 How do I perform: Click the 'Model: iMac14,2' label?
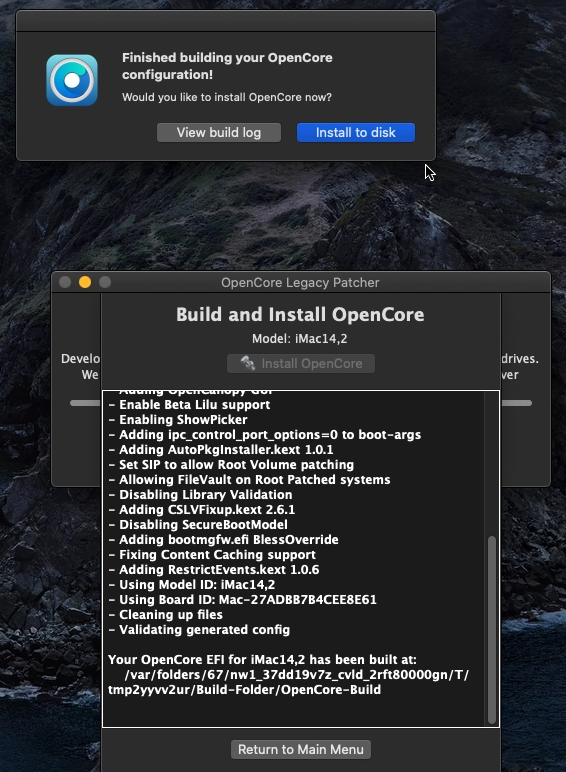300,339
